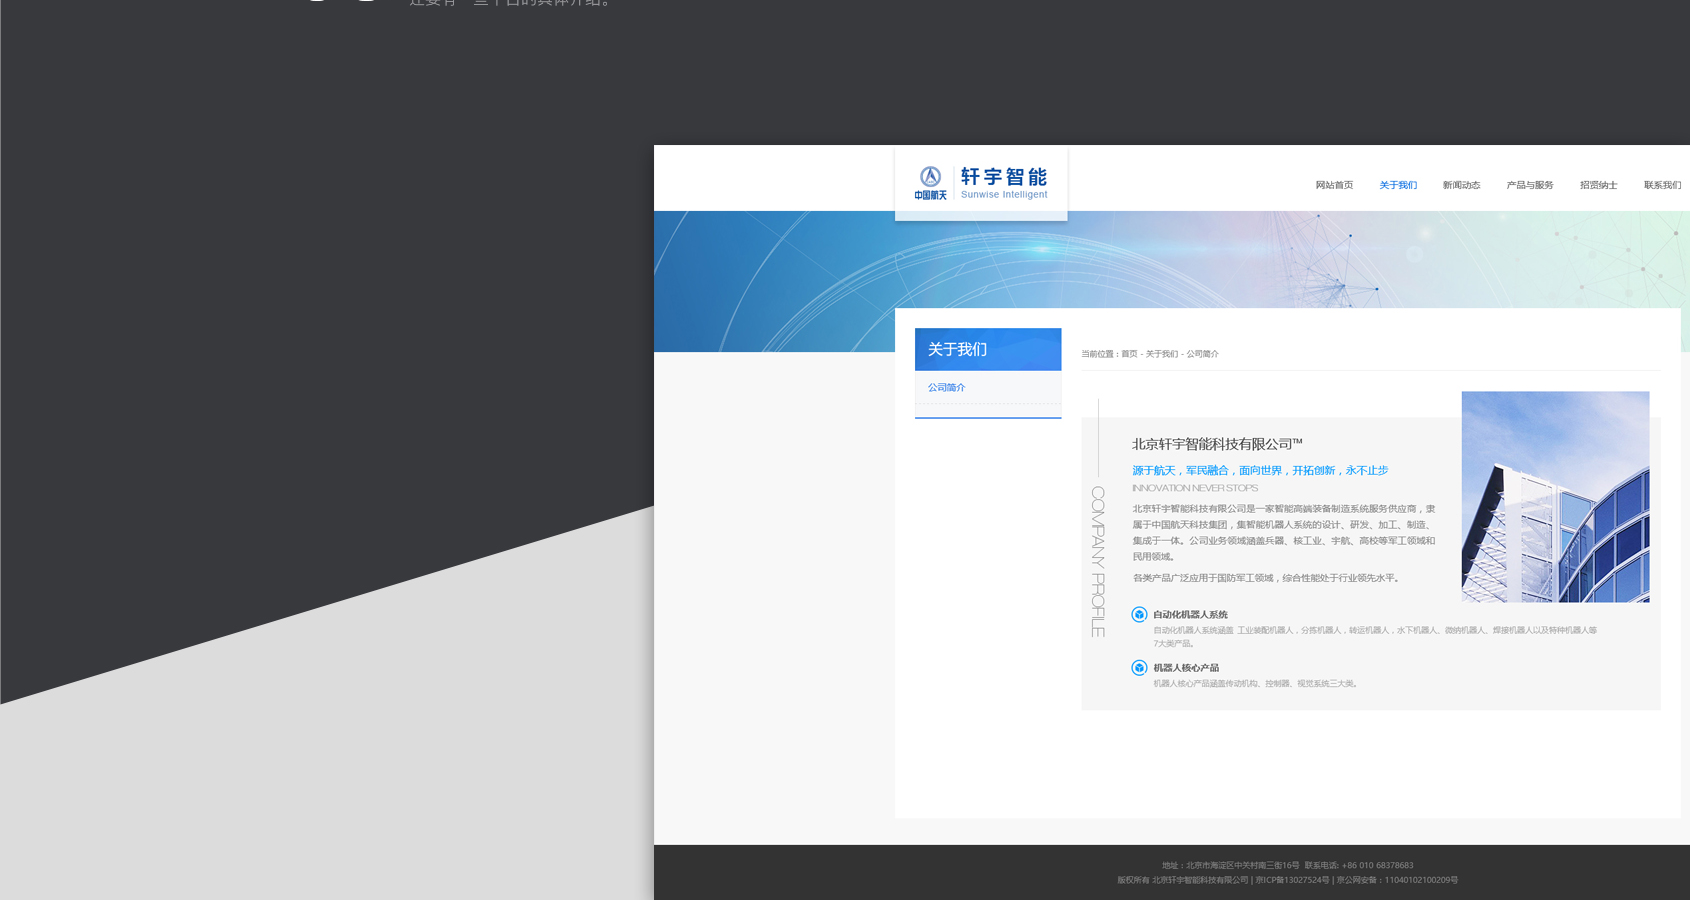Open 产品与服务 nav item

point(1530,185)
